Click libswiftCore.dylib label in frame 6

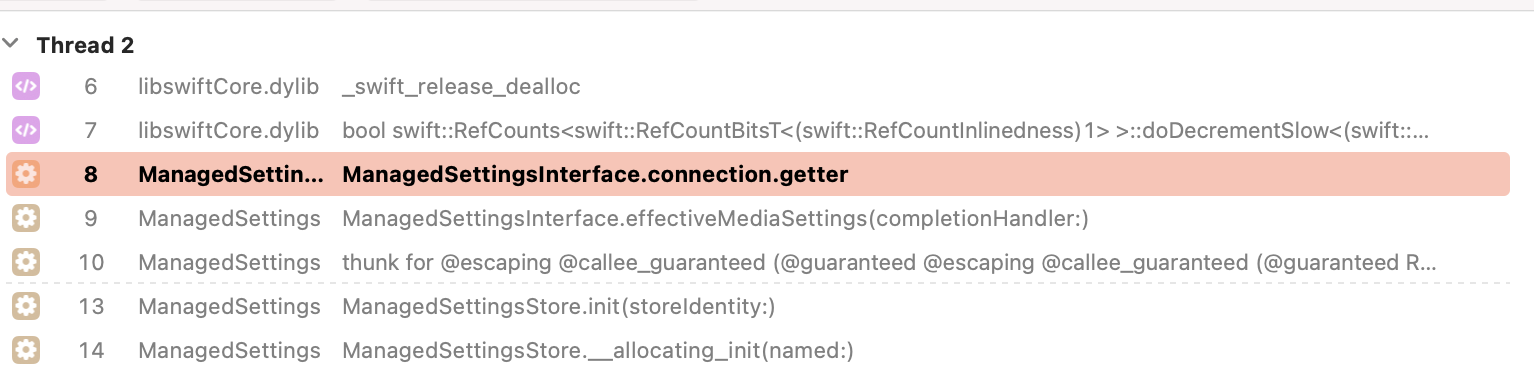pos(228,87)
